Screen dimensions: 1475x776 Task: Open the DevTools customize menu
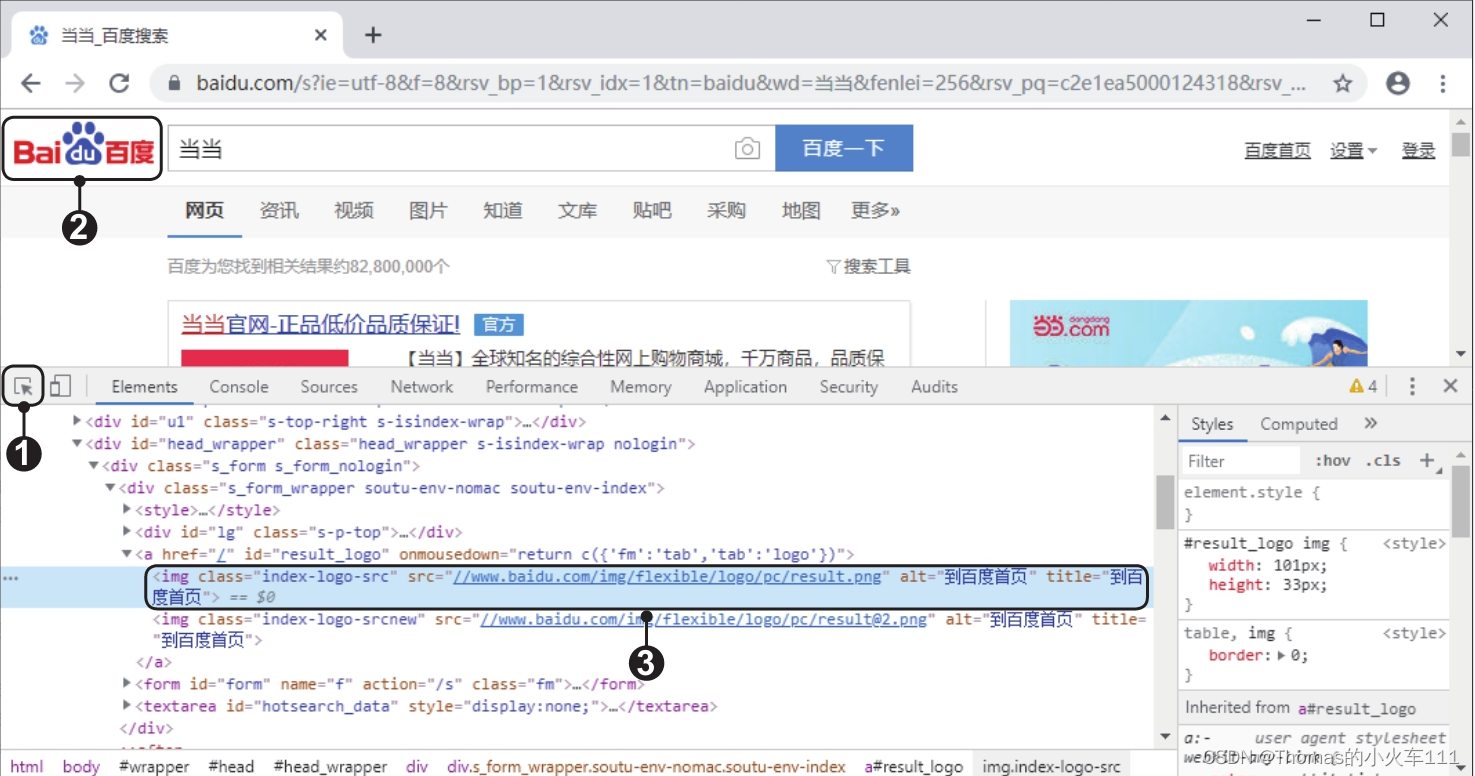1412,386
